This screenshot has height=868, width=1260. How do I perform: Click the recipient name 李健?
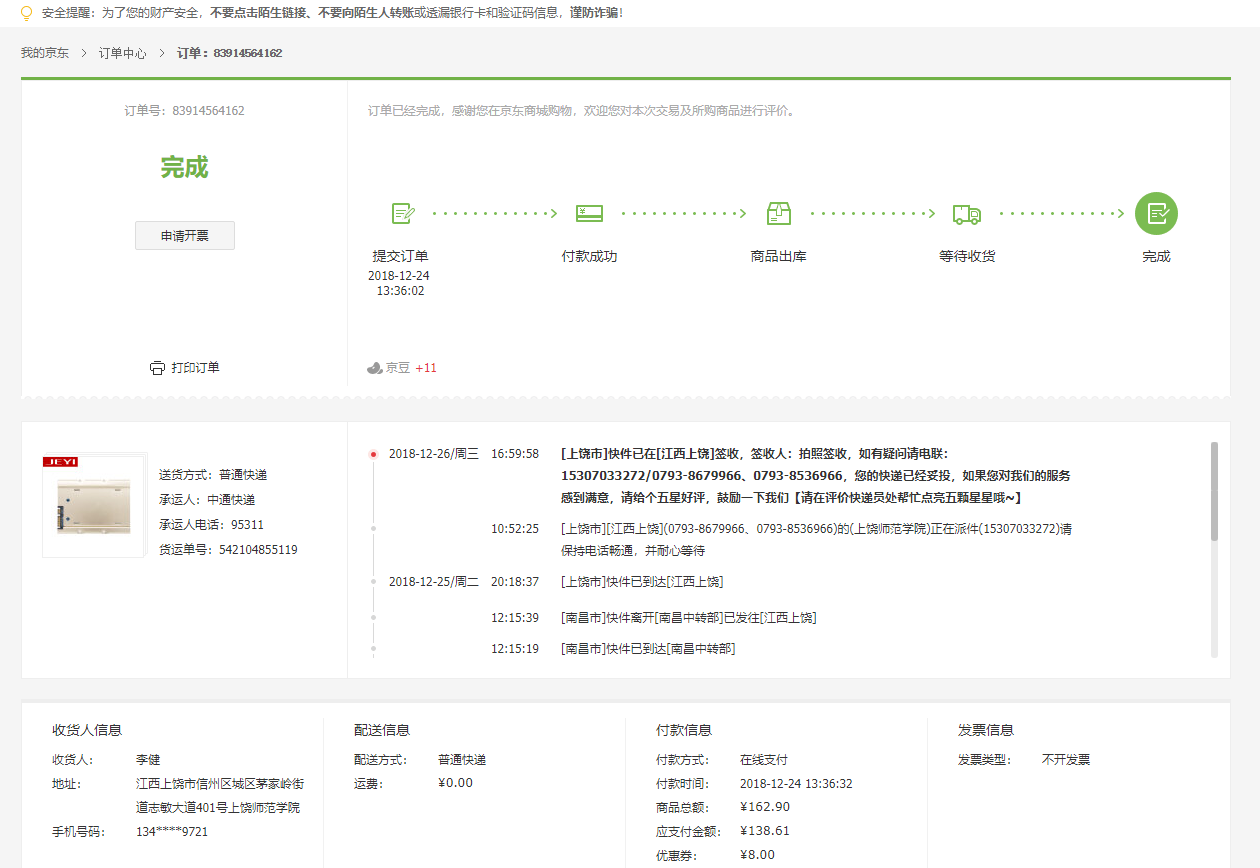pyautogui.click(x=148, y=760)
